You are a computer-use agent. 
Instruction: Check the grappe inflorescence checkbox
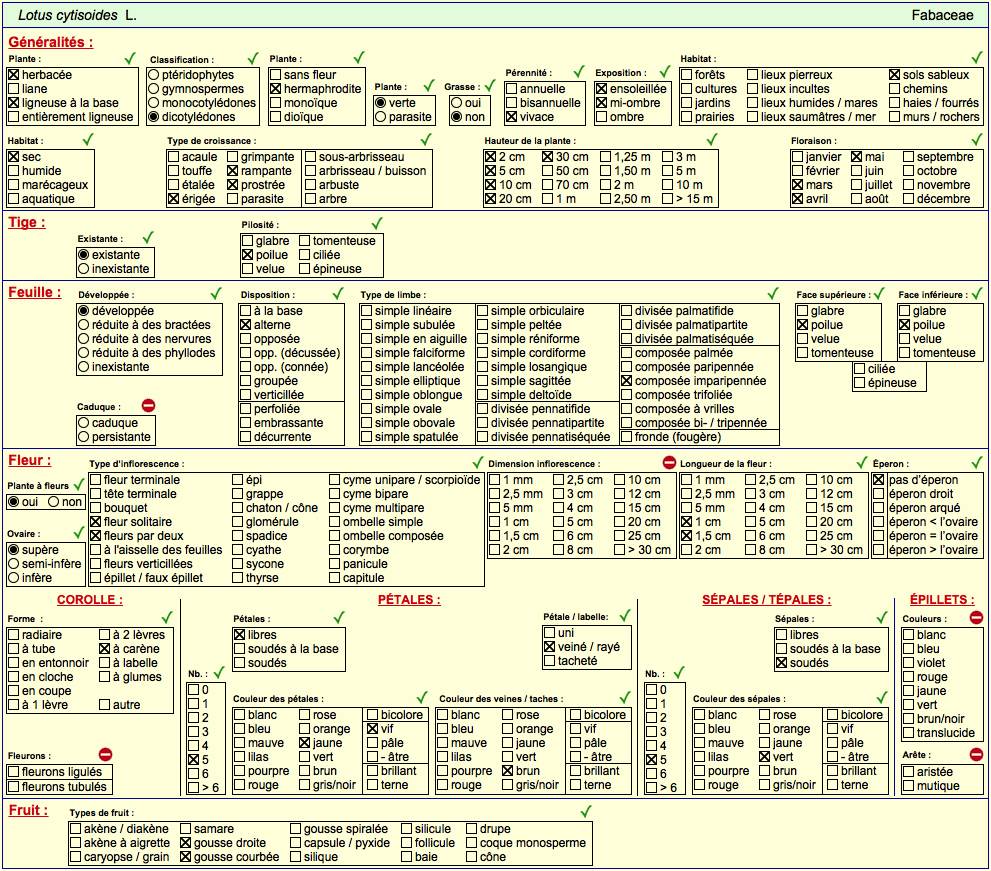238,494
